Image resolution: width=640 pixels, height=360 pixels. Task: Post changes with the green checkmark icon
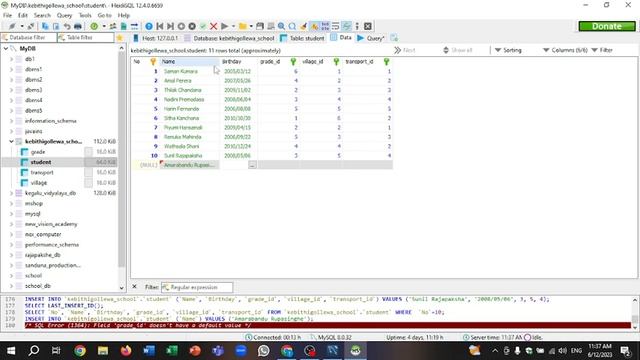pos(202,26)
